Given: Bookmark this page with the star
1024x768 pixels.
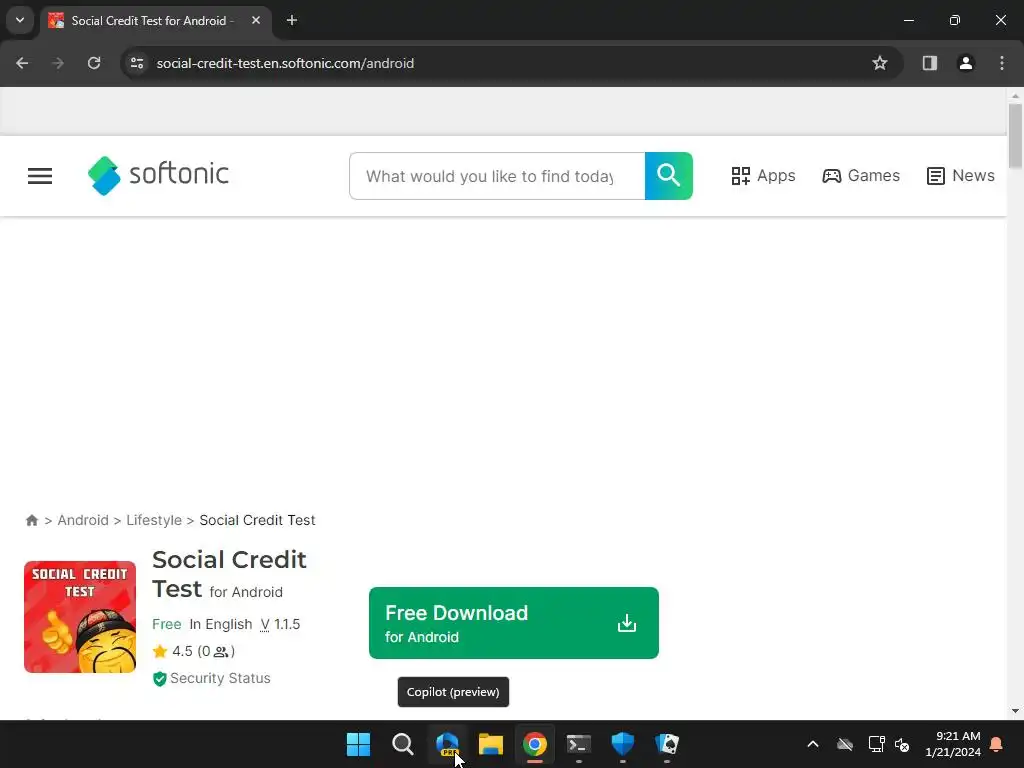Looking at the screenshot, I should (880, 63).
